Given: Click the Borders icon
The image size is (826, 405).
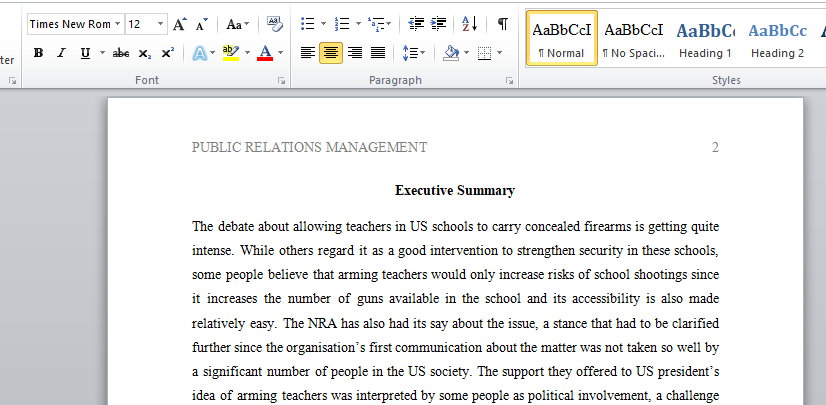Looking at the screenshot, I should tap(484, 53).
